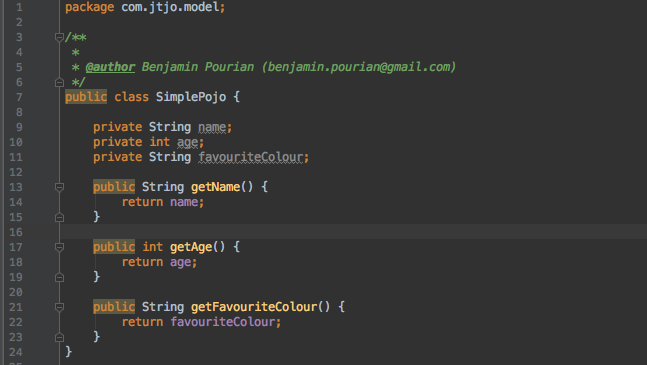
Task: Click the favouriteColour field on line 11
Action: (x=251, y=157)
